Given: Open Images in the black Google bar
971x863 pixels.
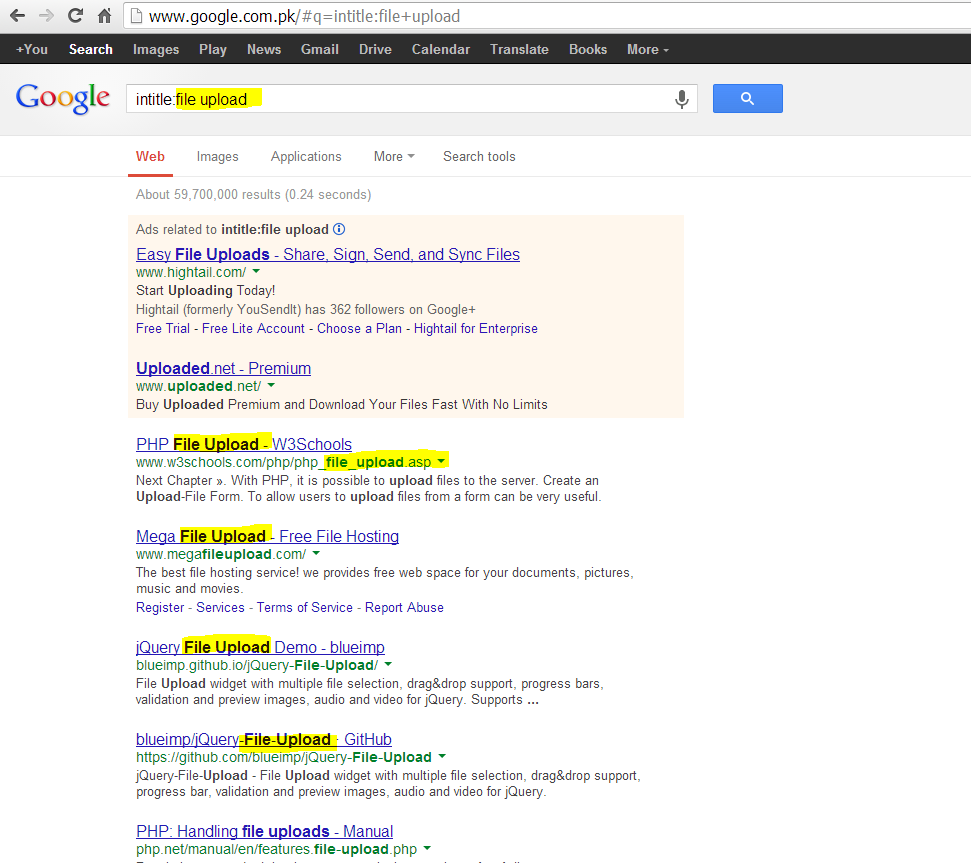Looking at the screenshot, I should (x=156, y=50).
